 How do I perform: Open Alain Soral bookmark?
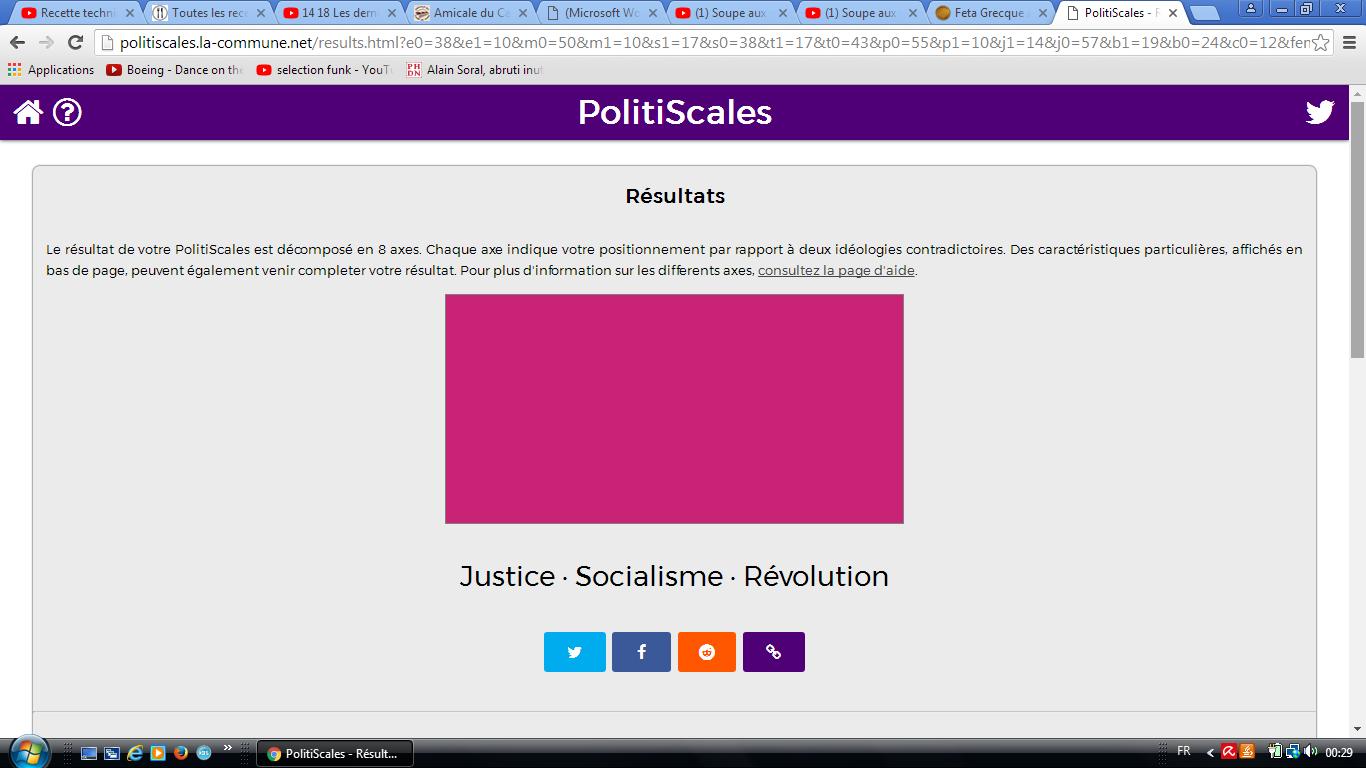tap(475, 70)
